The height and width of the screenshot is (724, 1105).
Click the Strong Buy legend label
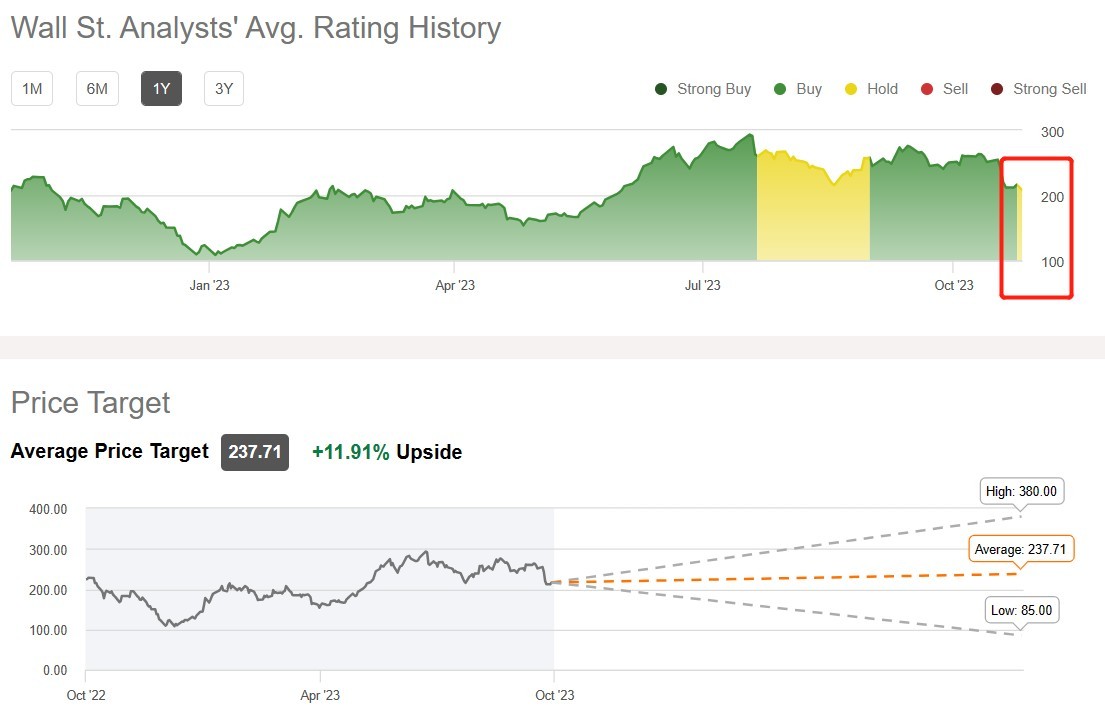pos(714,89)
